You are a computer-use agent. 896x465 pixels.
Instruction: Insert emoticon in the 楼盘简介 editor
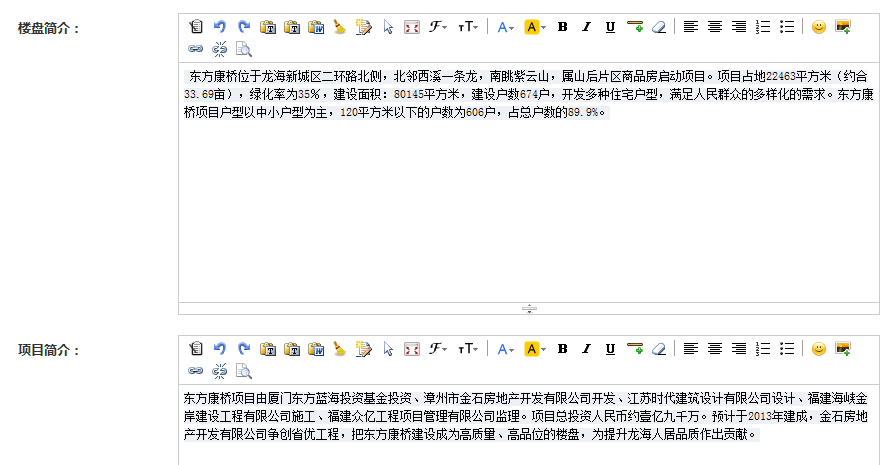click(x=819, y=27)
